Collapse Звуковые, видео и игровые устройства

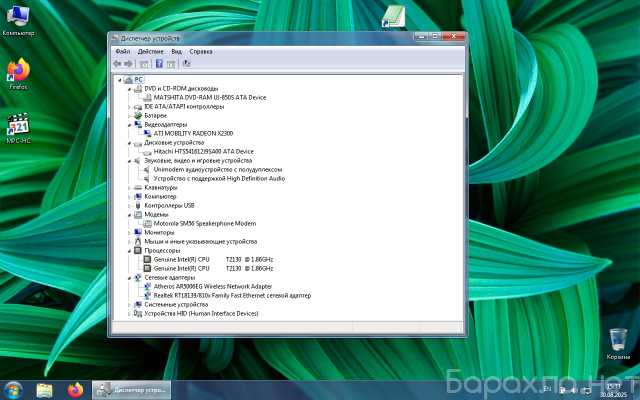click(x=129, y=161)
